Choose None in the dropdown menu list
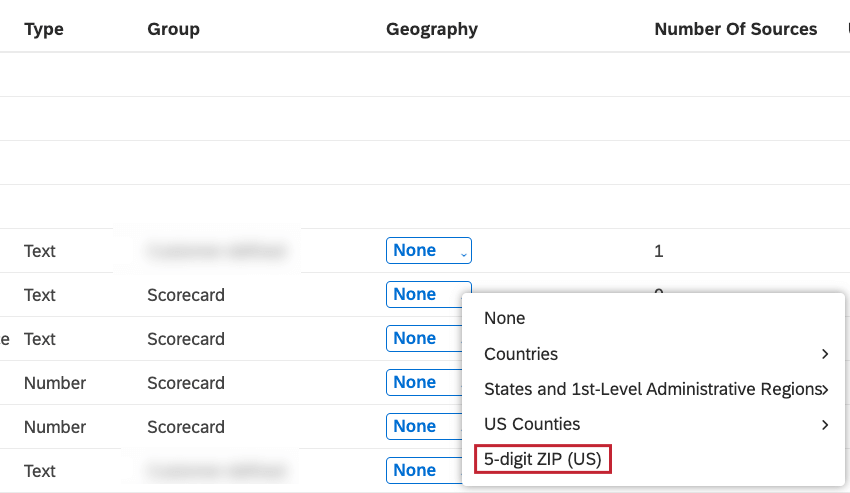Viewport: 850px width, 493px height. 505,318
